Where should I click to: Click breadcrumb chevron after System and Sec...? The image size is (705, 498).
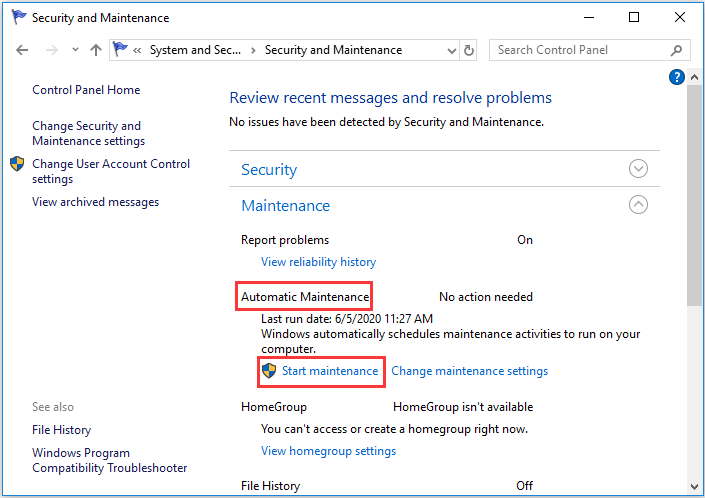pyautogui.click(x=253, y=50)
